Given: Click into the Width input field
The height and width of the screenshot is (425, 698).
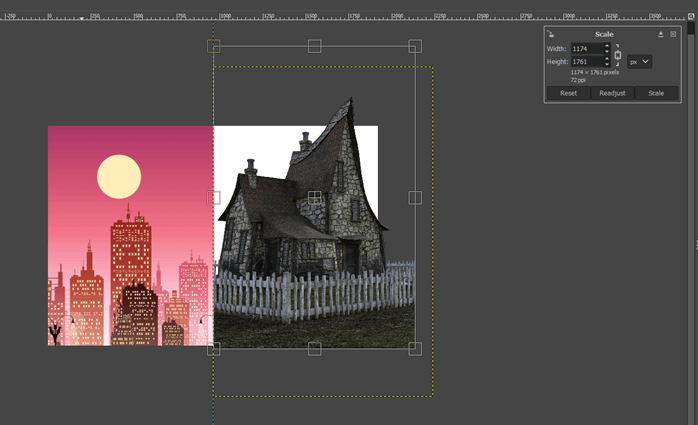Looking at the screenshot, I should [x=585, y=49].
